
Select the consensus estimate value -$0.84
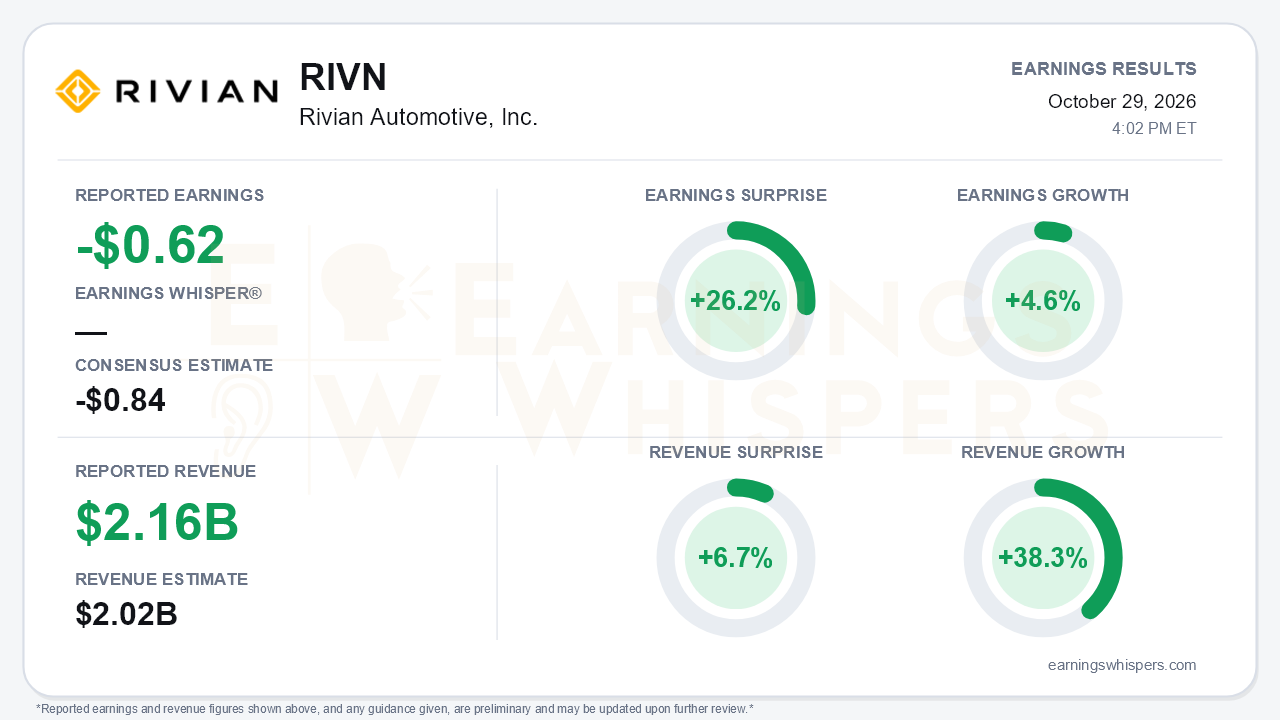tap(120, 400)
